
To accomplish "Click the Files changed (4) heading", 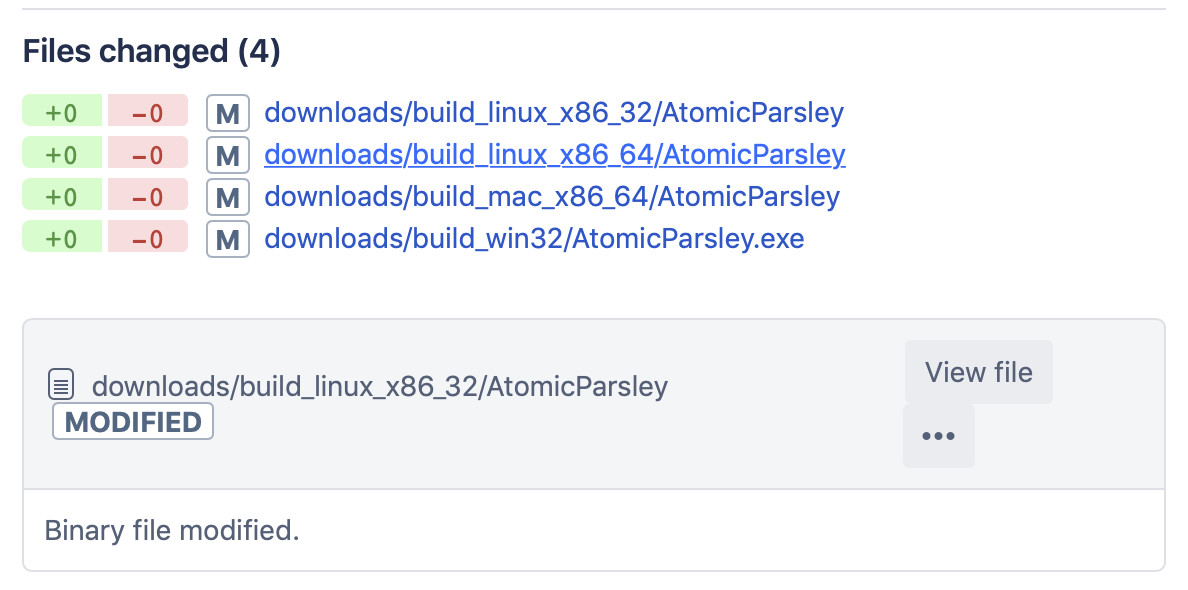I will click(x=152, y=51).
